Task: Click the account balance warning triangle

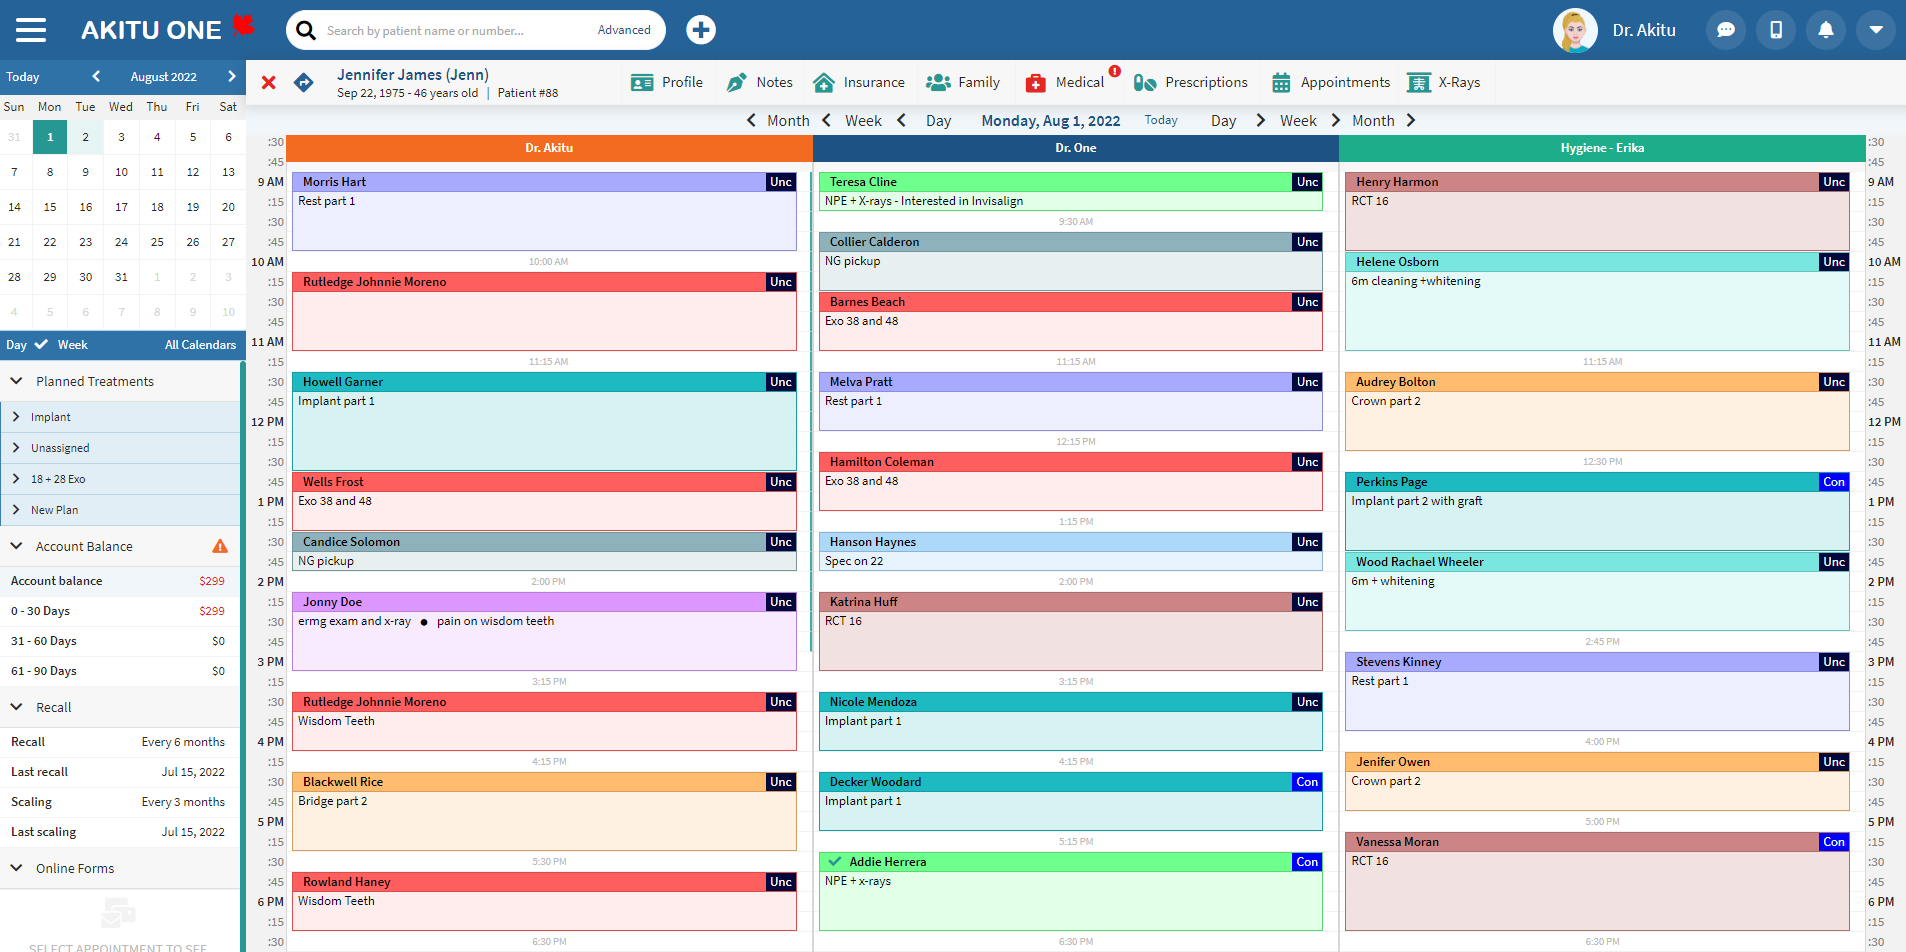Action: point(221,546)
